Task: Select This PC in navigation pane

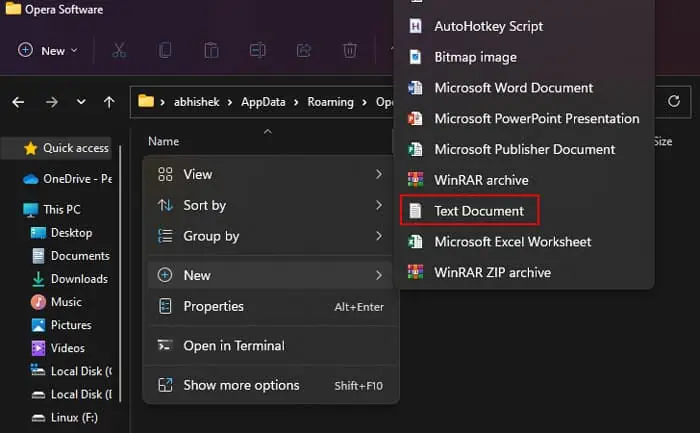Action: [x=52, y=209]
